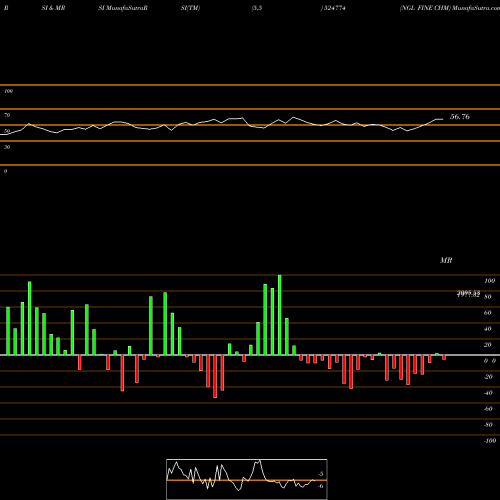Click the 56.76 RSI value label
Image resolution: width=500 pixels, height=500 pixels.
[460, 117]
